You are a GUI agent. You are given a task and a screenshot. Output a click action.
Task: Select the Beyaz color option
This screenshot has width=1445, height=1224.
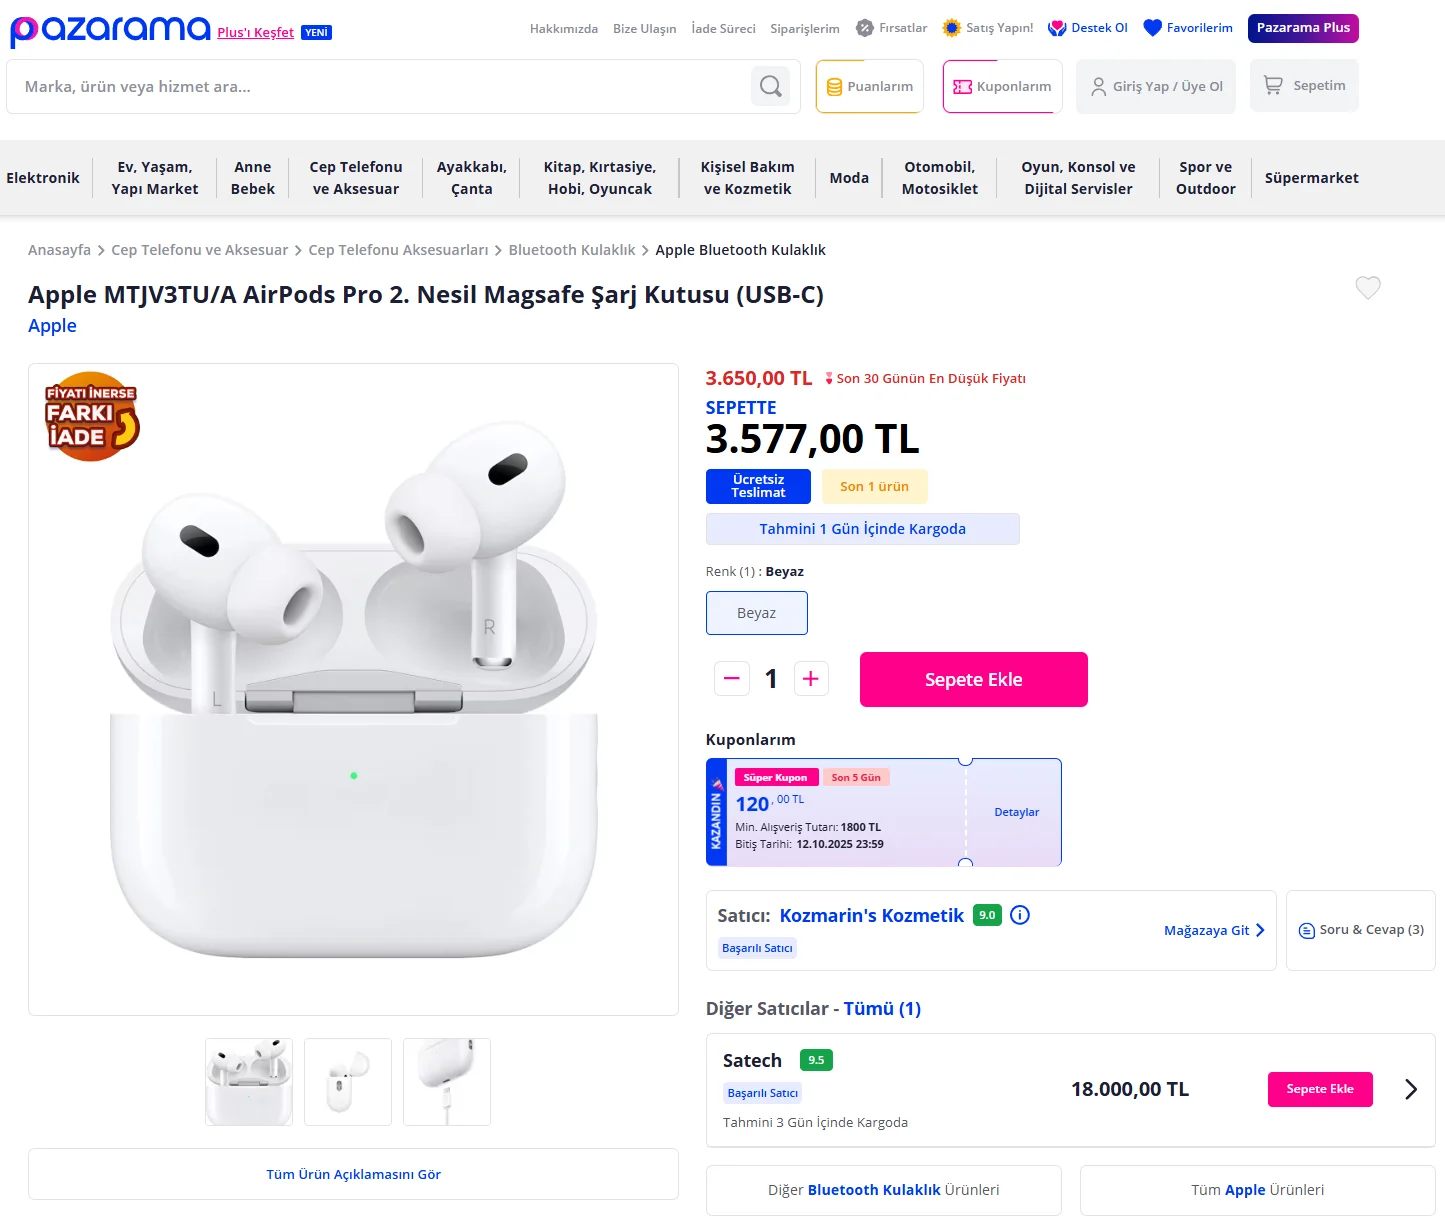click(756, 613)
